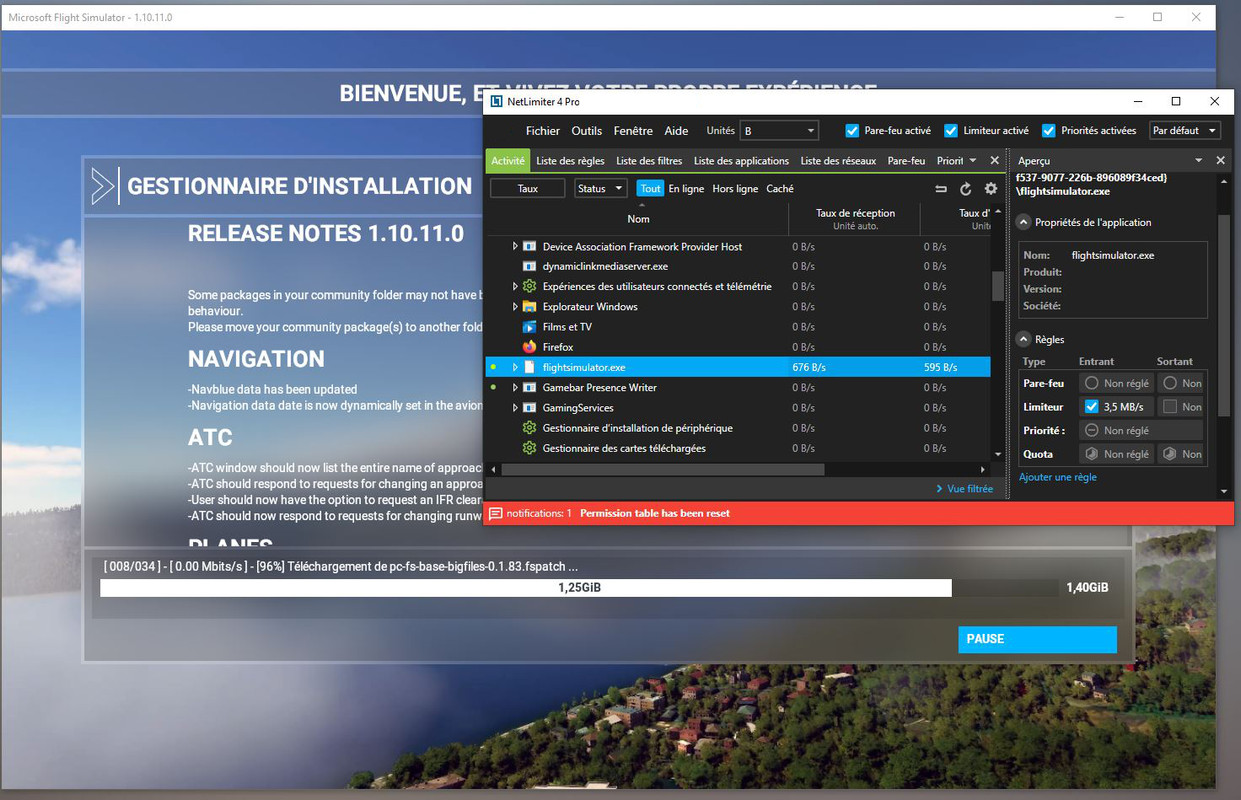The width and height of the screenshot is (1241, 800).
Task: Close the Activité tab group with X
Action: pos(995,160)
